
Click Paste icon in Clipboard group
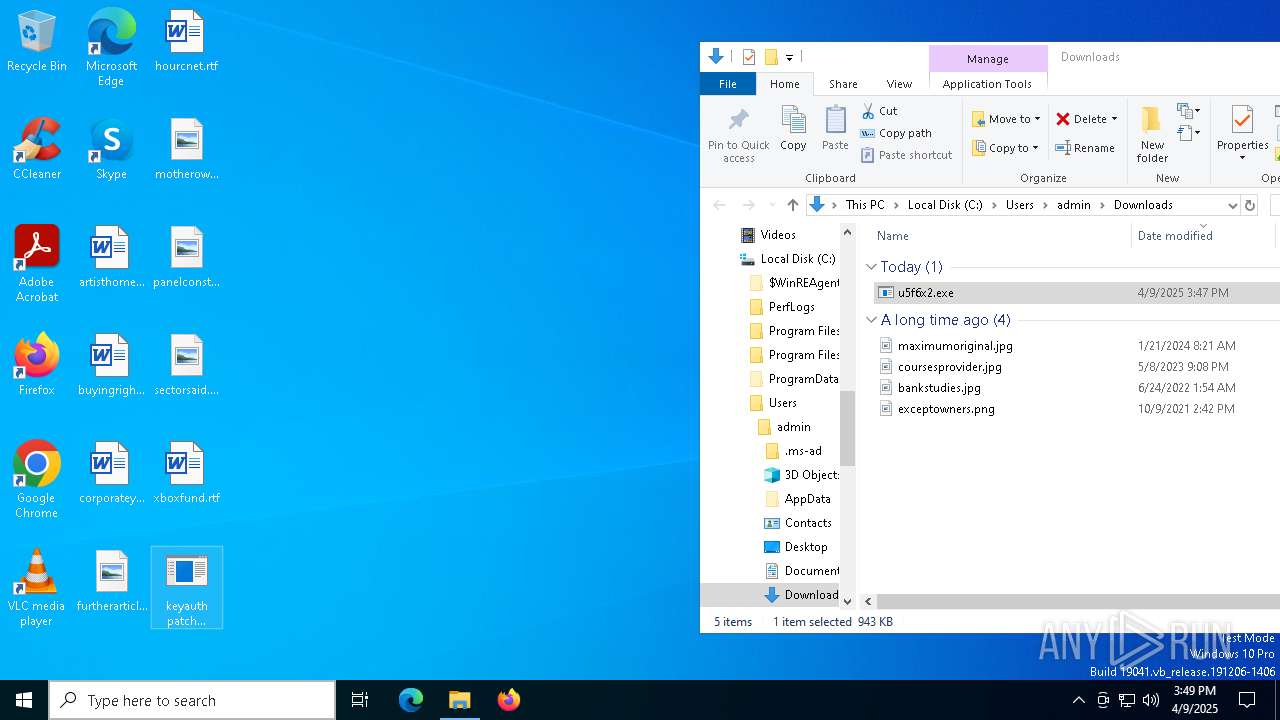[835, 129]
